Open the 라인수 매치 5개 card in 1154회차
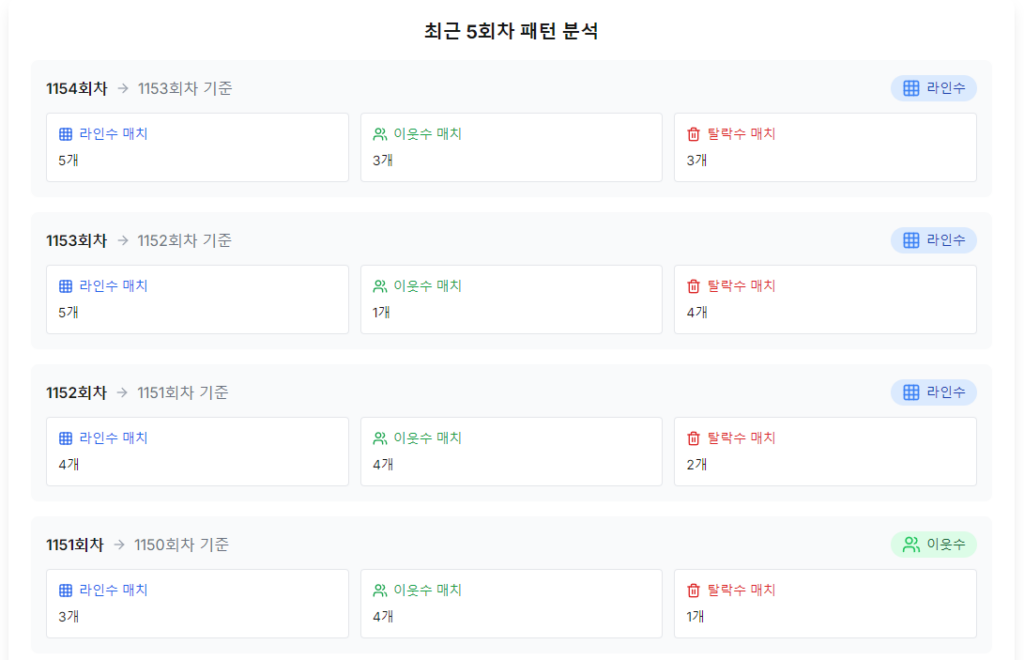The width and height of the screenshot is (1024, 660). [197, 148]
